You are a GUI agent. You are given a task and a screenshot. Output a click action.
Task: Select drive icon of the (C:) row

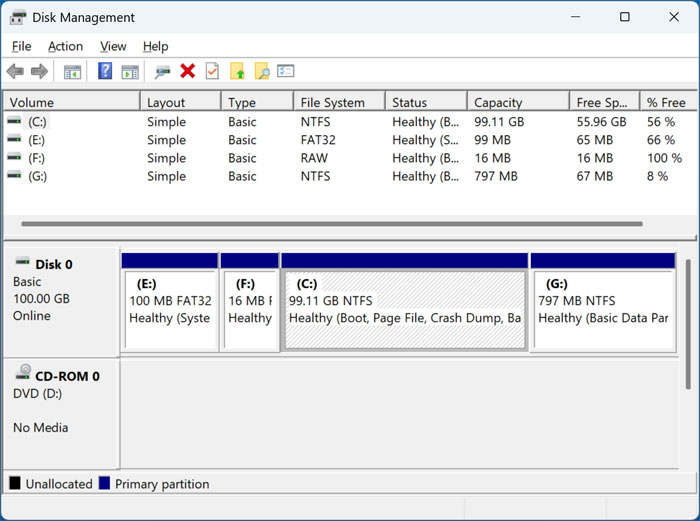tap(14, 121)
